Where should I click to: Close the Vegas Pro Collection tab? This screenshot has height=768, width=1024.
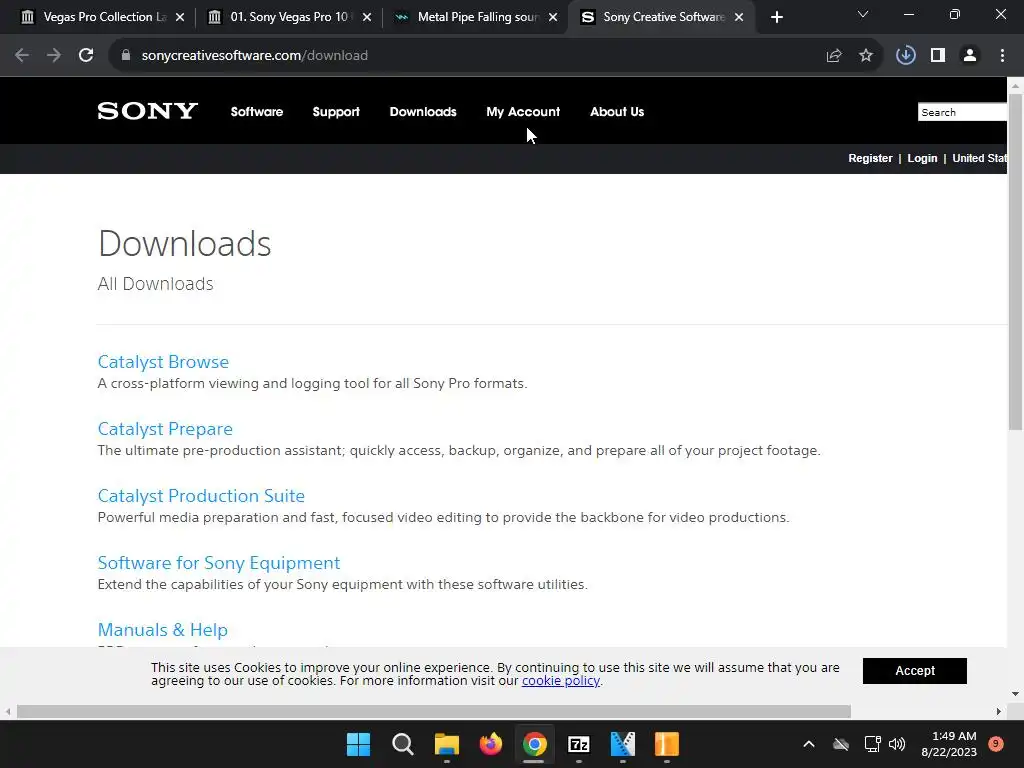pyautogui.click(x=180, y=18)
